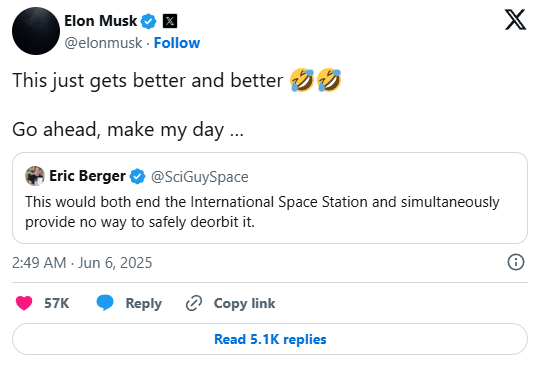The height and width of the screenshot is (368, 538).
Task: Open the 2:49 AM Jun 6, 2025 timestamp
Action: (x=82, y=263)
